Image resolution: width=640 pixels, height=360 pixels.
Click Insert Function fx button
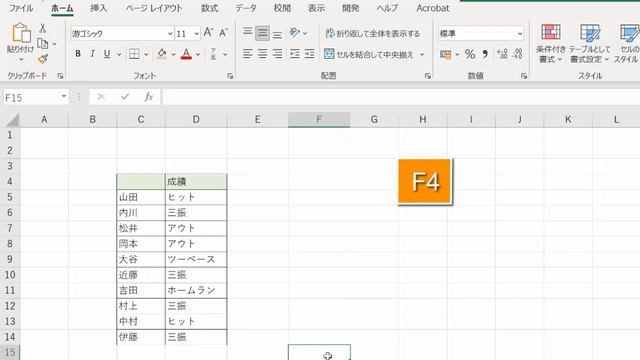149,97
